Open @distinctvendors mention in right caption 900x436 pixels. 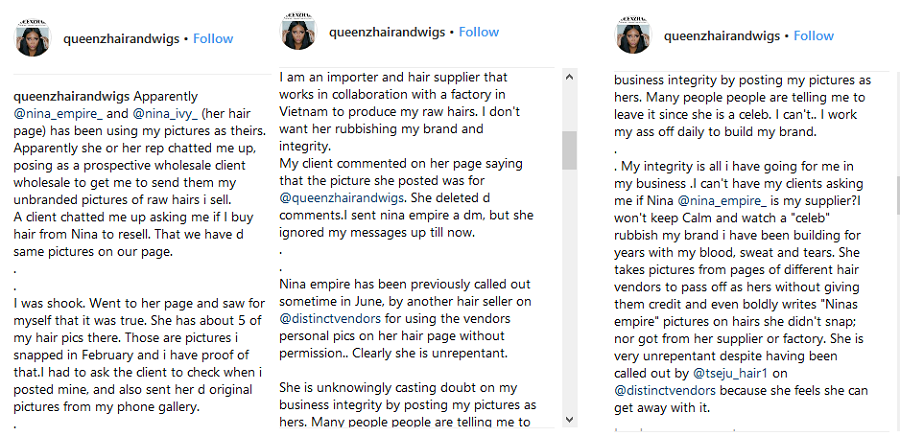(668, 390)
